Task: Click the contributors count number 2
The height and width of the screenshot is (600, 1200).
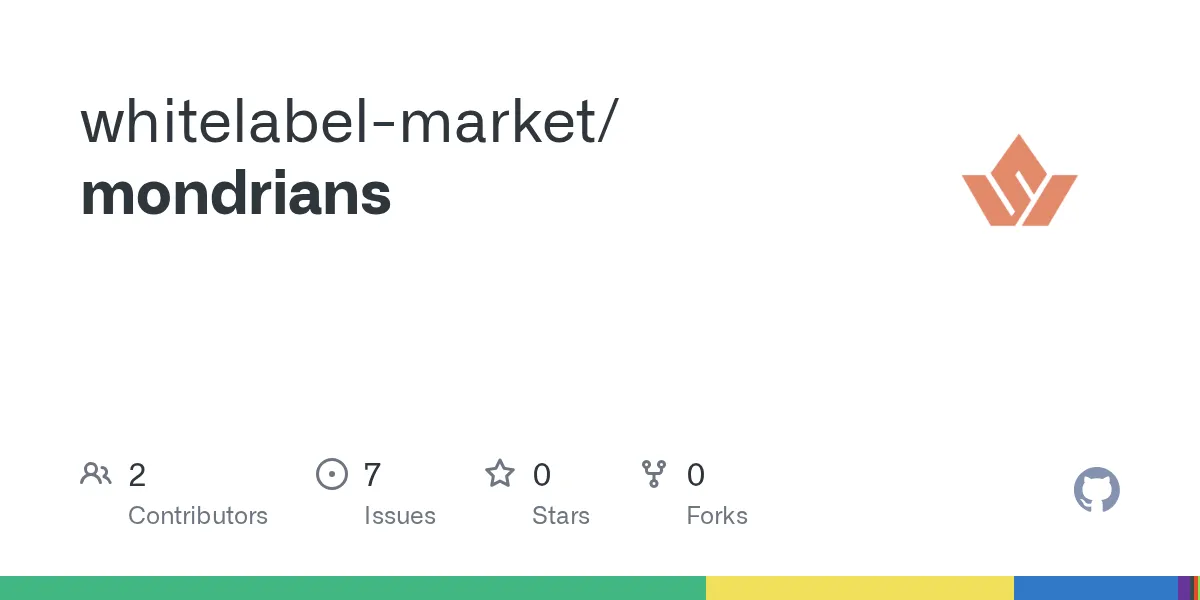Action: 137,475
